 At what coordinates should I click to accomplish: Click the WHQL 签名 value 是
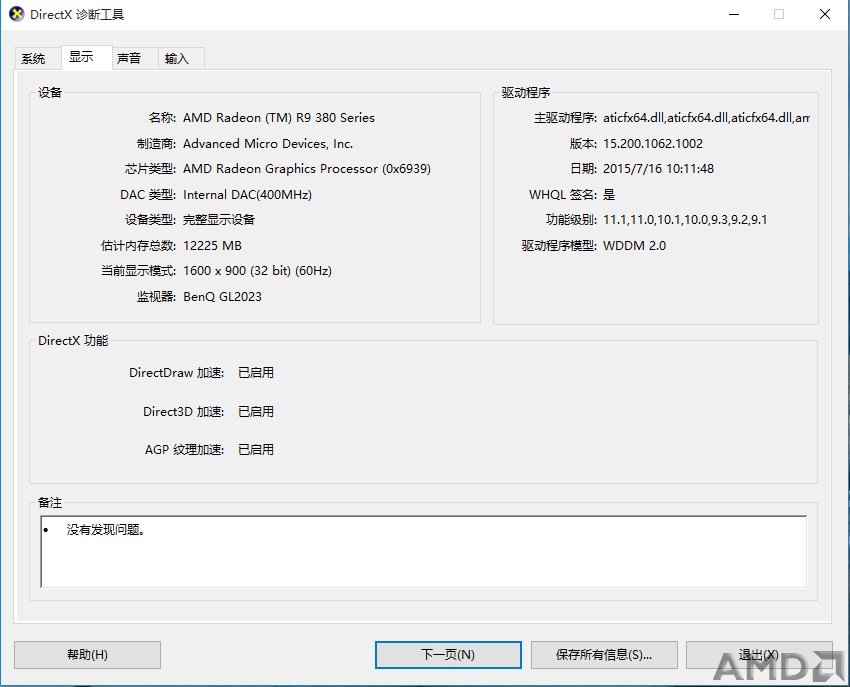tap(609, 195)
